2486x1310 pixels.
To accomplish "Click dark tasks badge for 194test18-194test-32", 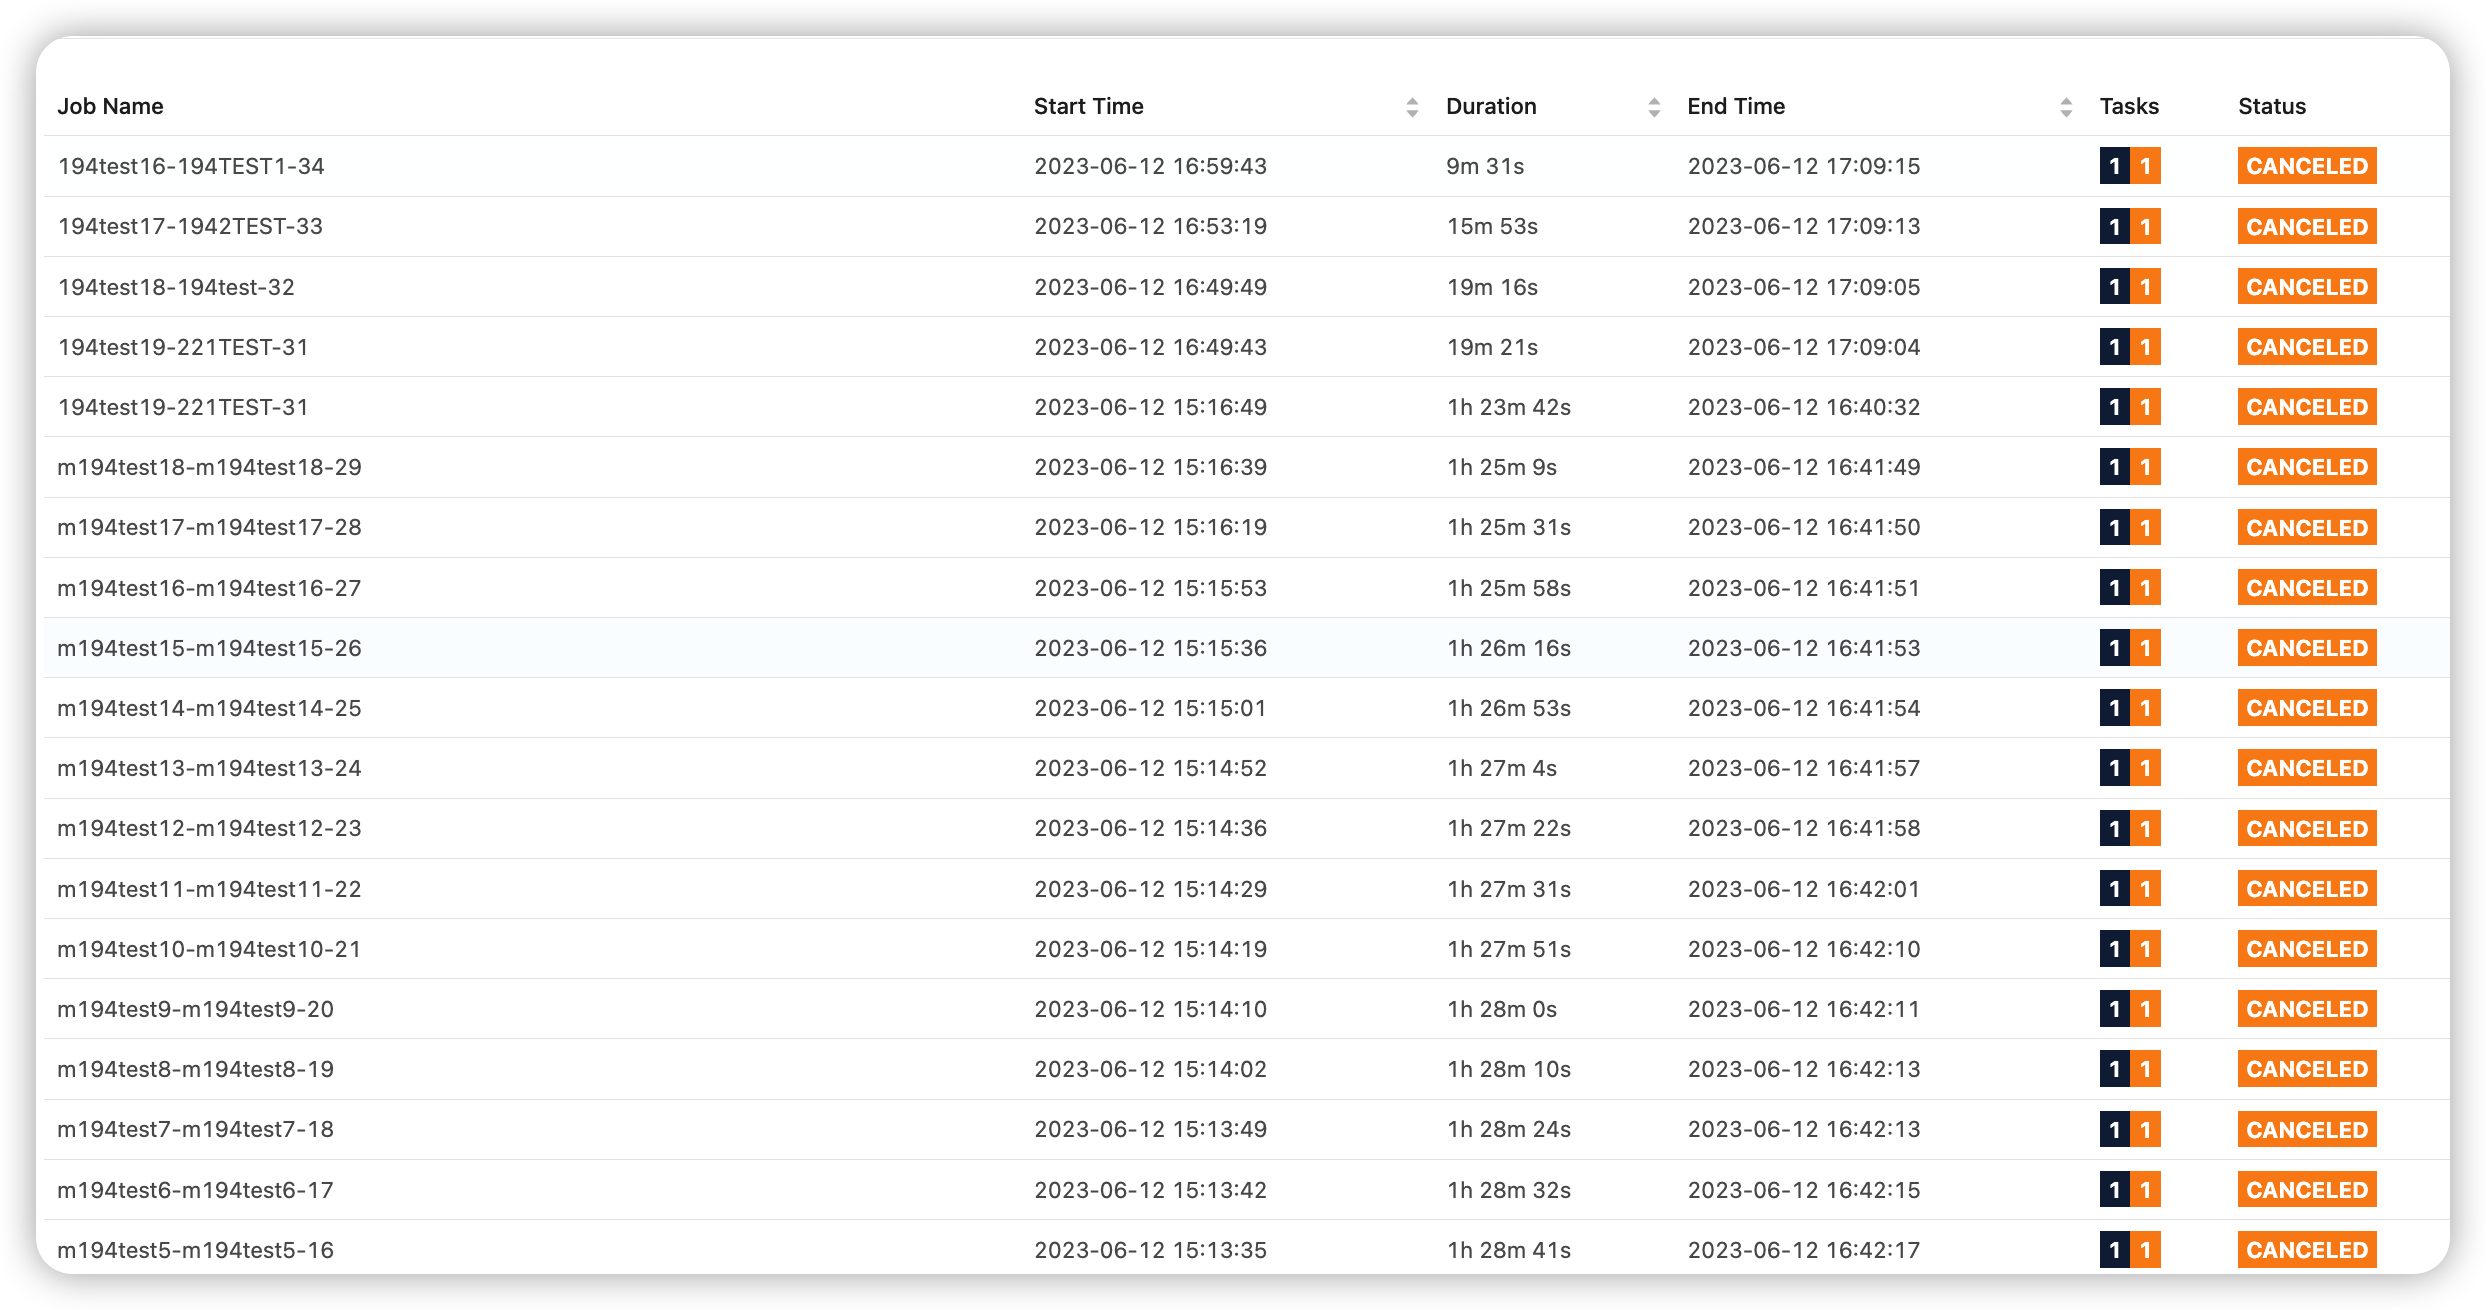I will [2114, 287].
